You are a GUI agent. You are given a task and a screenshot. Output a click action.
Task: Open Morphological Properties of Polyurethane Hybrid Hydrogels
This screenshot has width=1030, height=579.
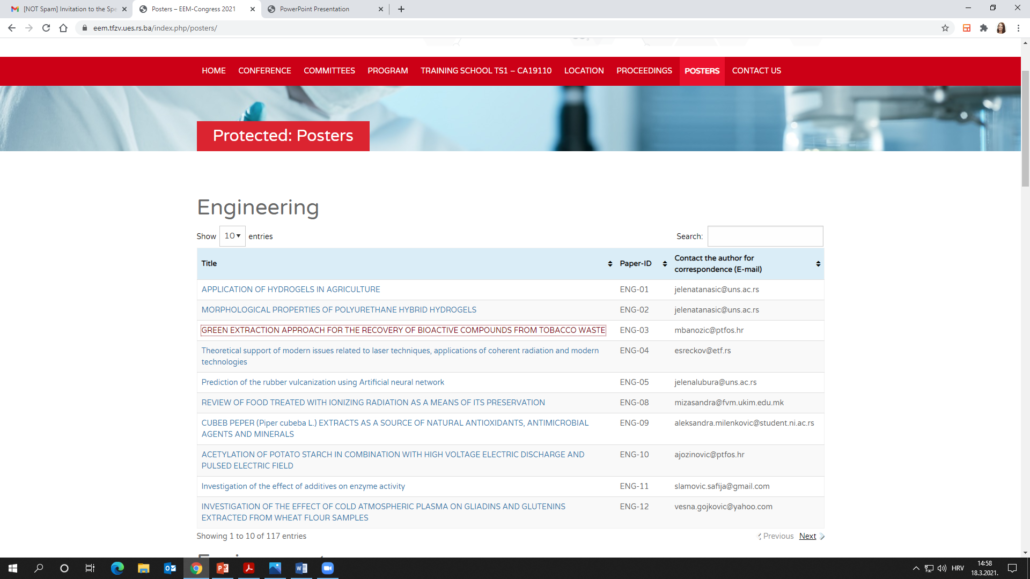coord(338,310)
